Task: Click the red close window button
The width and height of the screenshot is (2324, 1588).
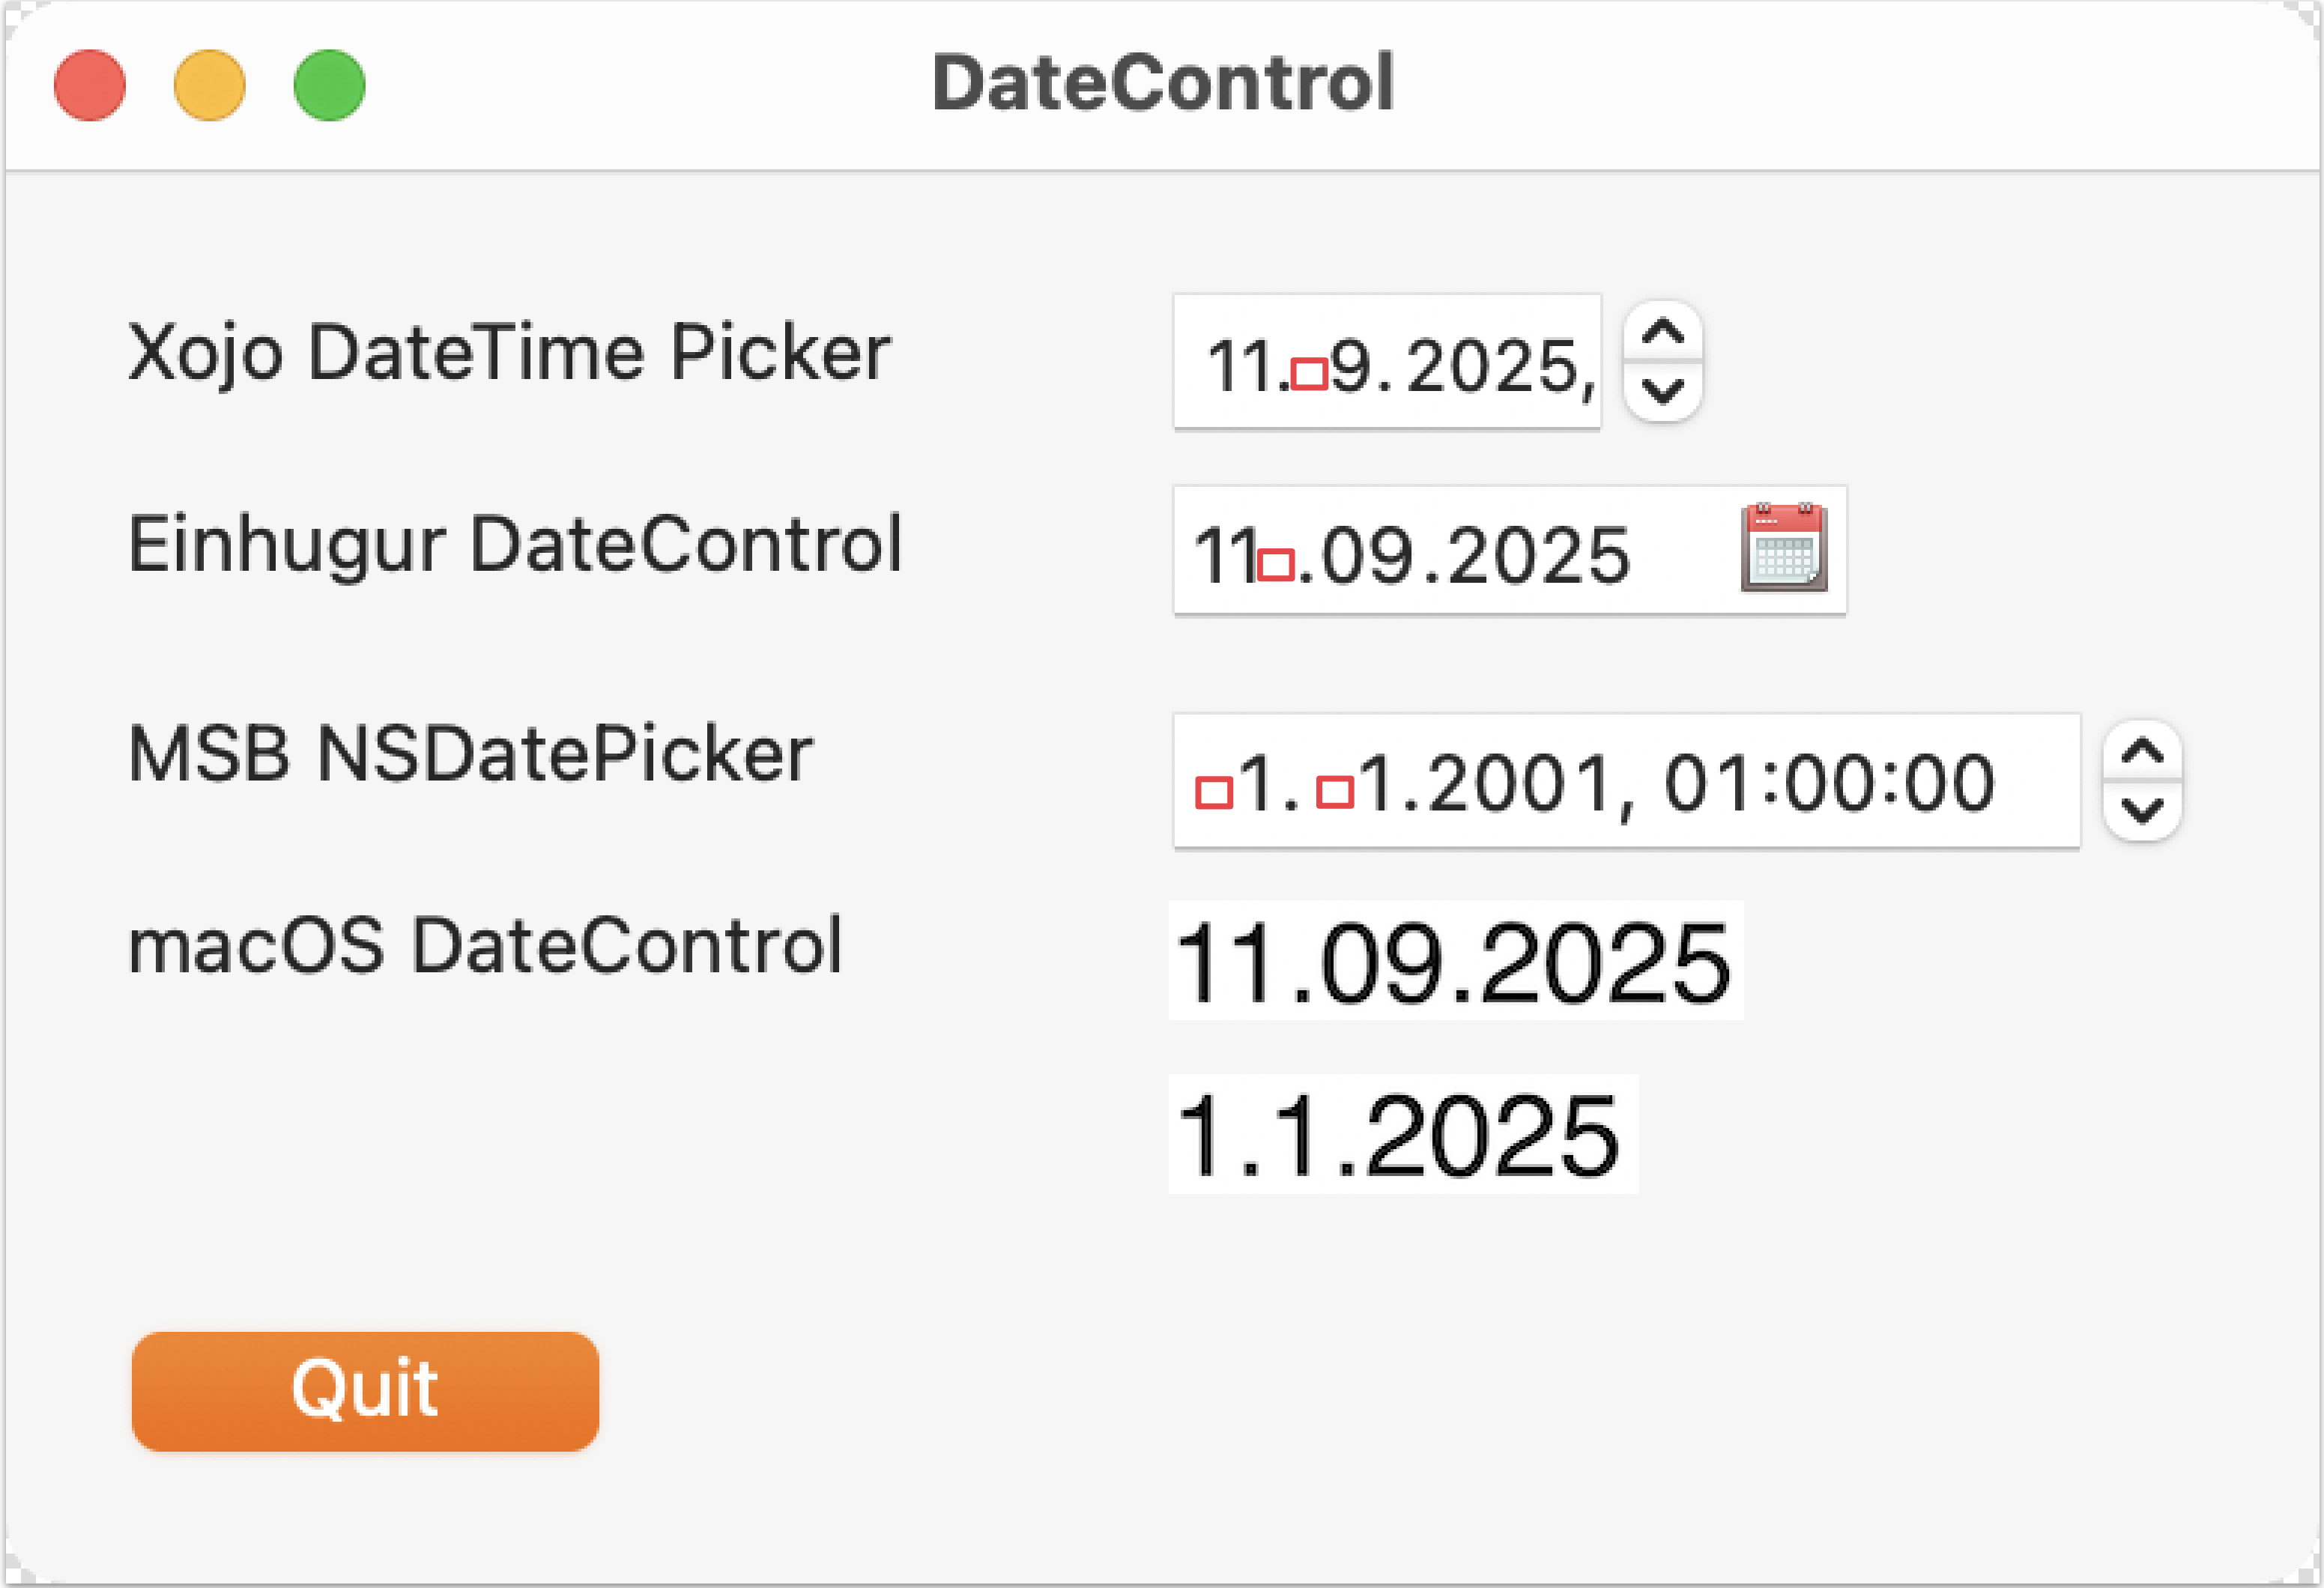Action: (89, 84)
